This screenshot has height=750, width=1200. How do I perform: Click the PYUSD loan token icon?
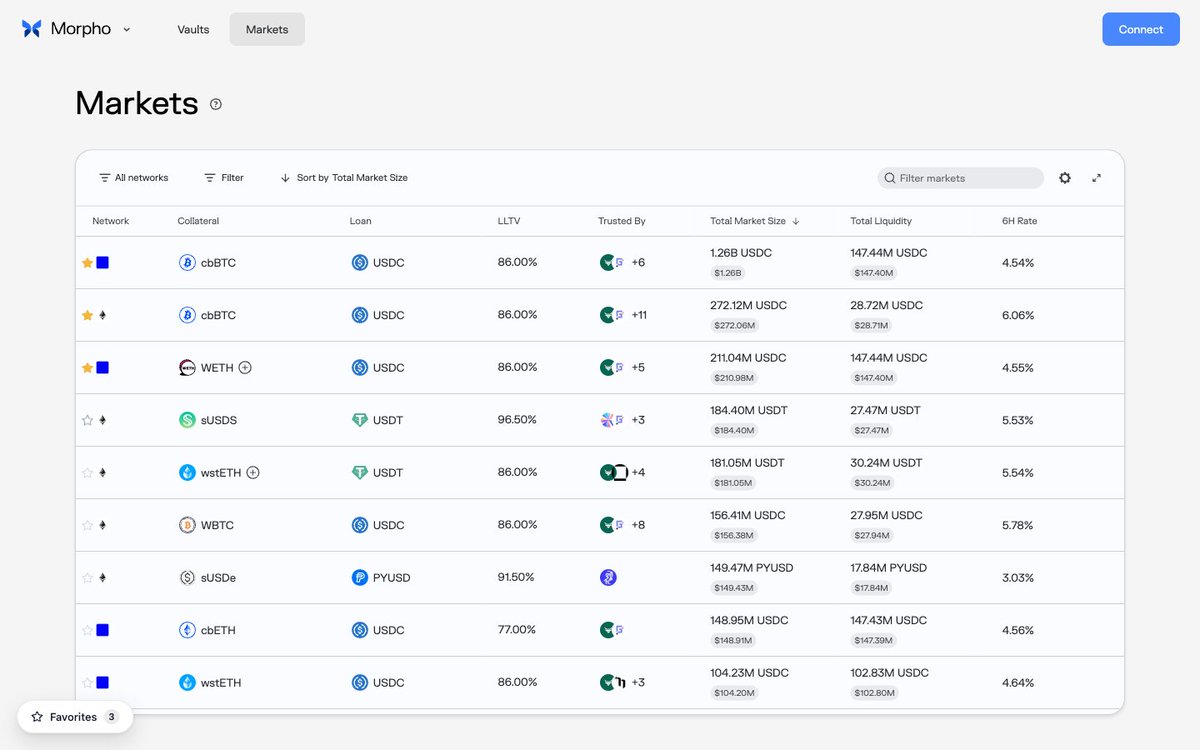360,578
